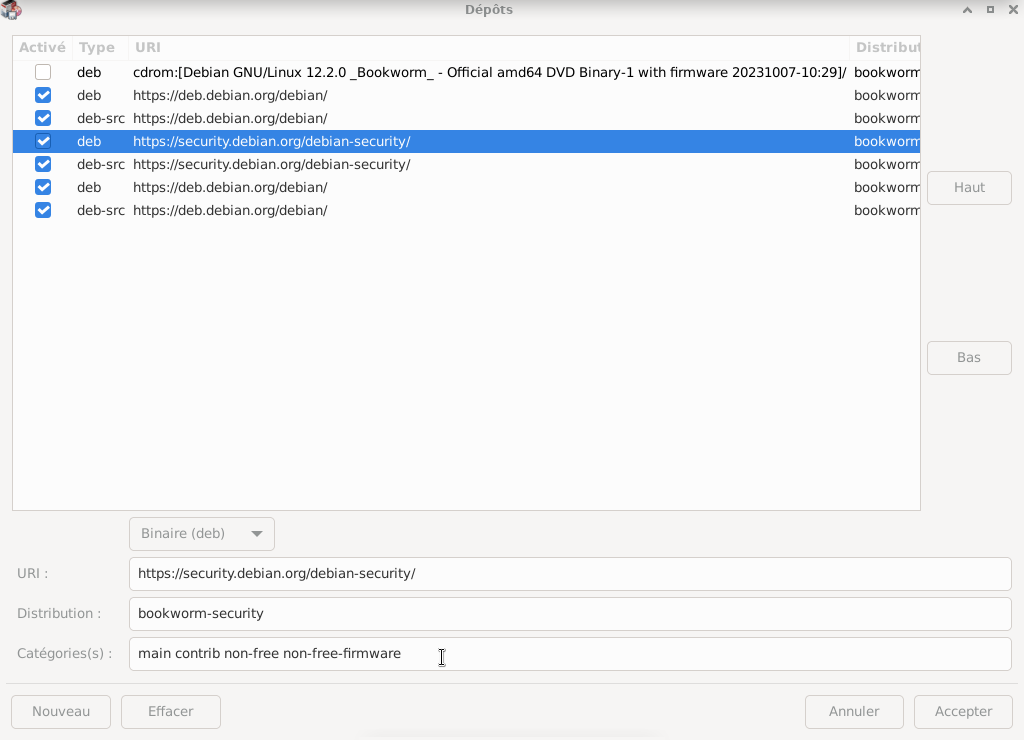Focus the URI input field

coord(570,573)
